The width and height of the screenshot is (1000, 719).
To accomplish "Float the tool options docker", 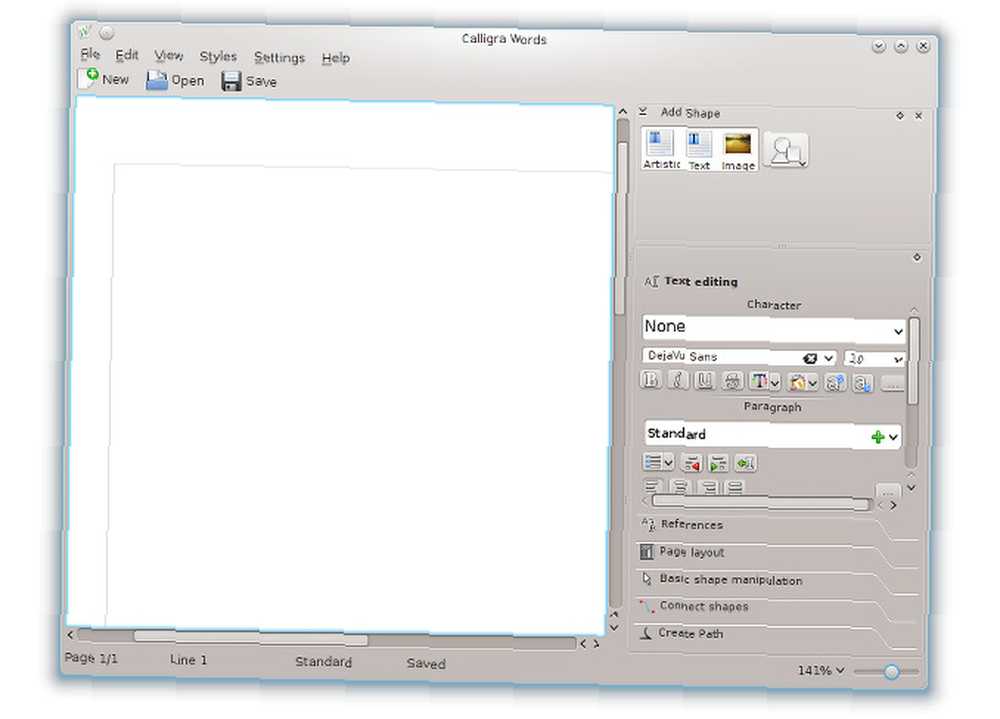I will tap(917, 257).
